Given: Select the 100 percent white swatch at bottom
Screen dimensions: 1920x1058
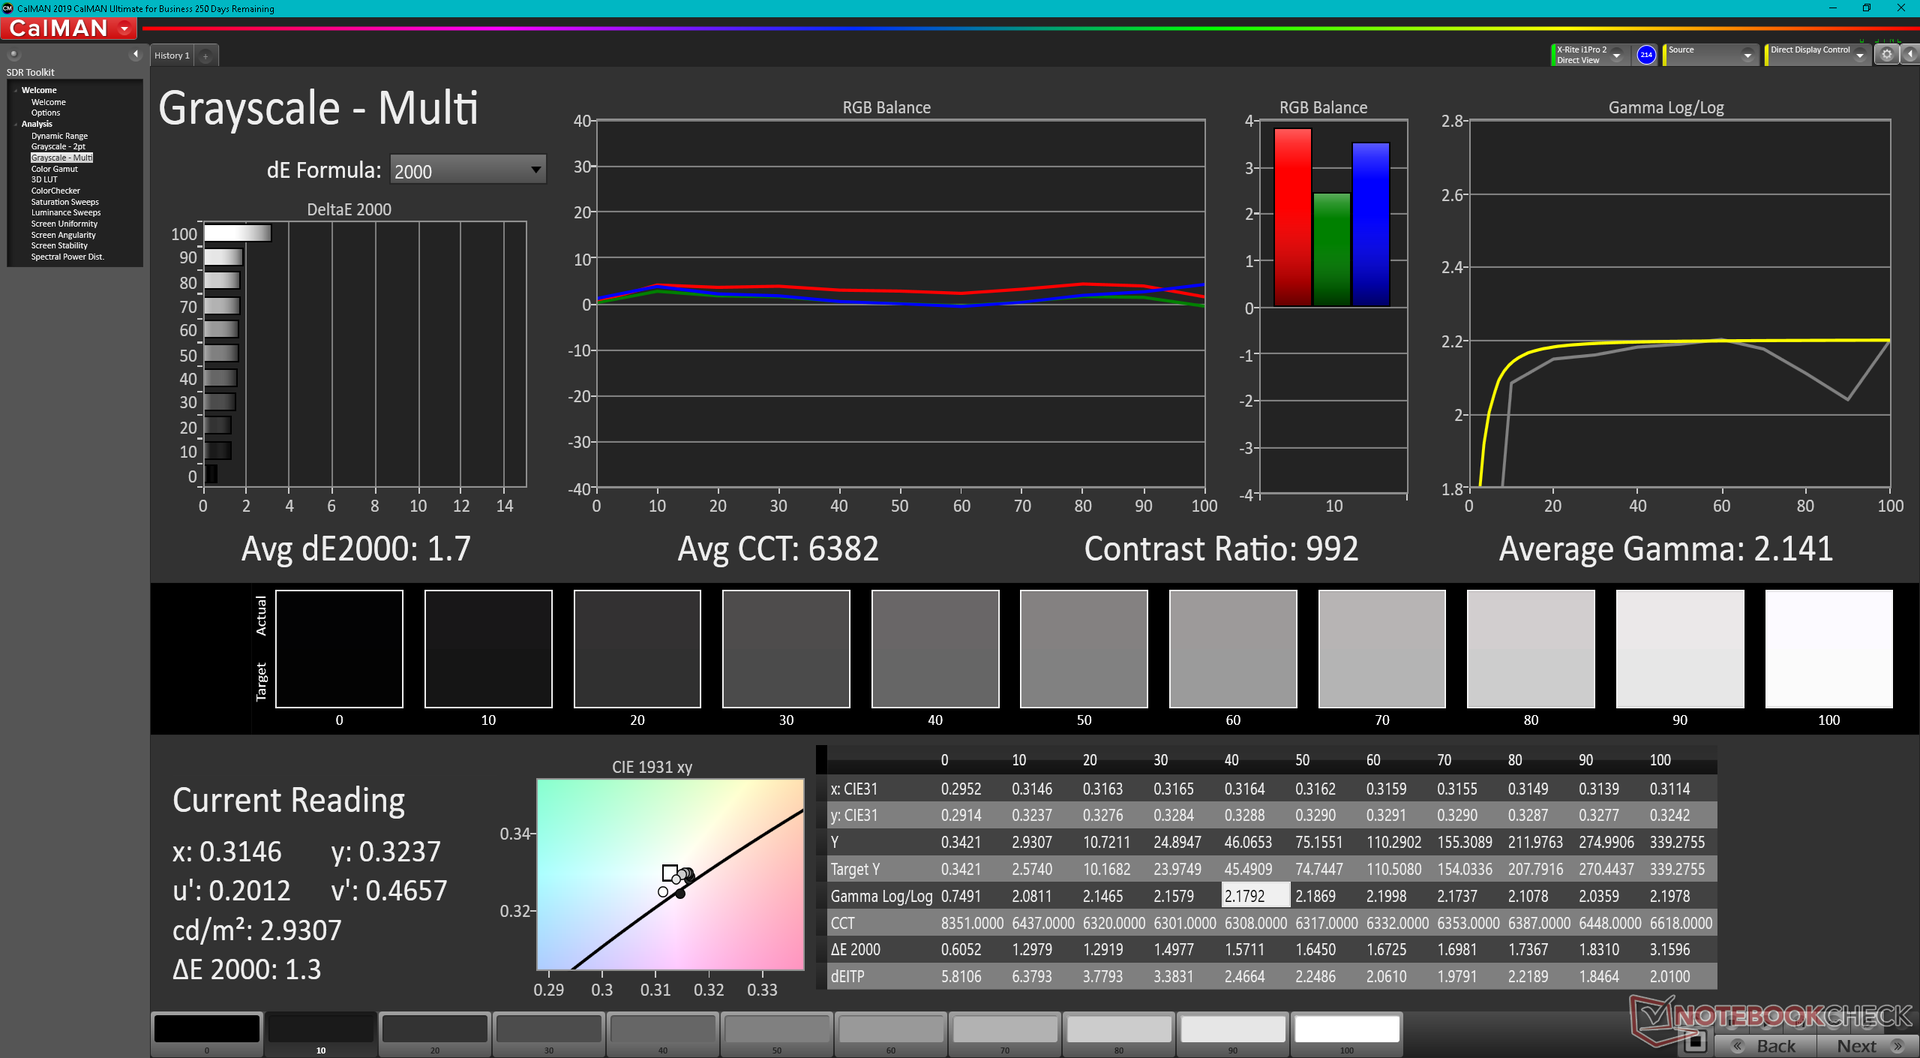Looking at the screenshot, I should coord(1346,1030).
